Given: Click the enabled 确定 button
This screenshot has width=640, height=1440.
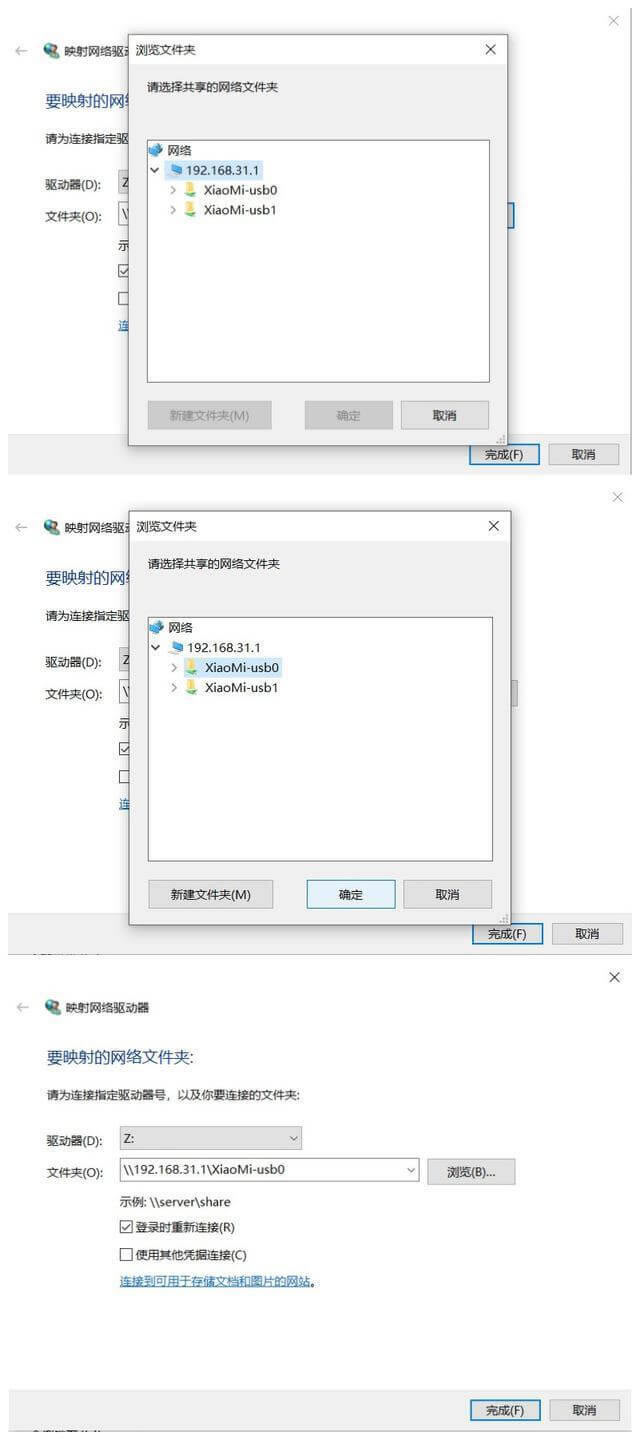Looking at the screenshot, I should 351,894.
